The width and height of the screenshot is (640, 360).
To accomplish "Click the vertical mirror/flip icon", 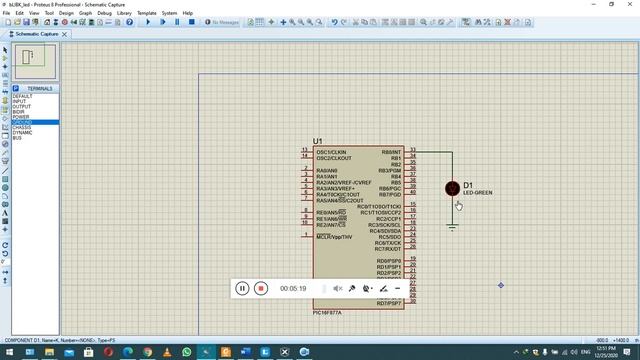I will (5, 281).
